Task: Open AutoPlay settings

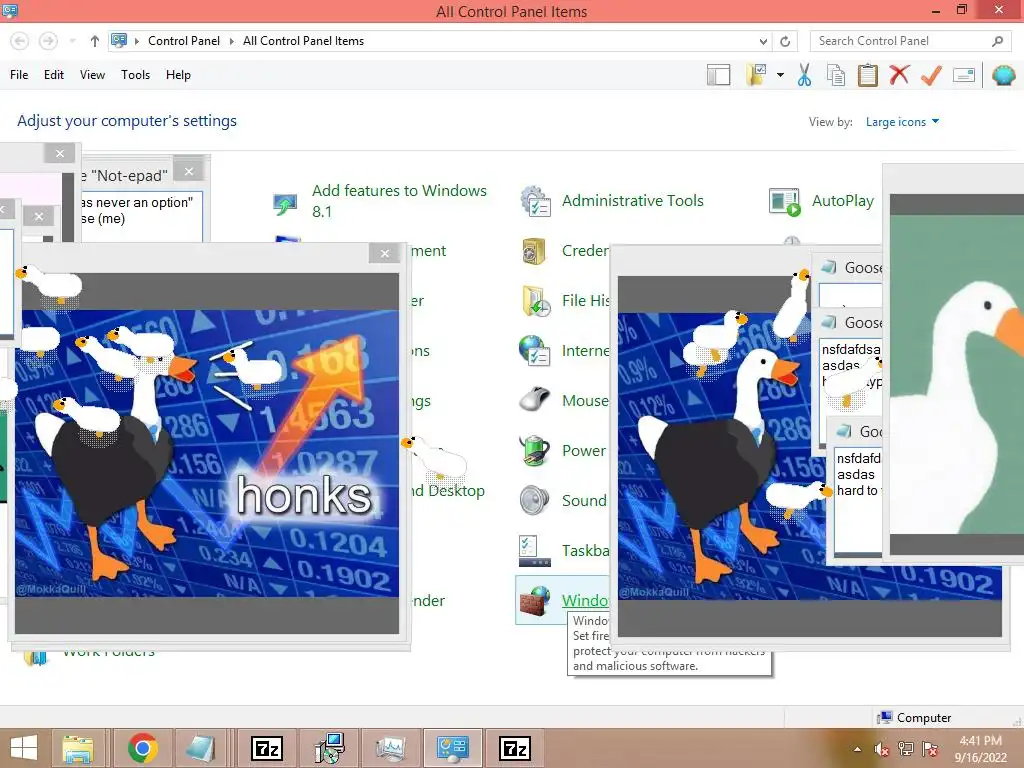Action: (842, 201)
